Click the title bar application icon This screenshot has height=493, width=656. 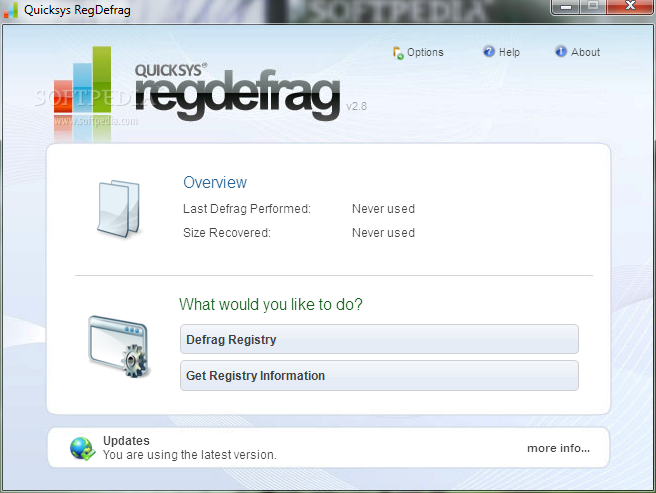point(11,10)
